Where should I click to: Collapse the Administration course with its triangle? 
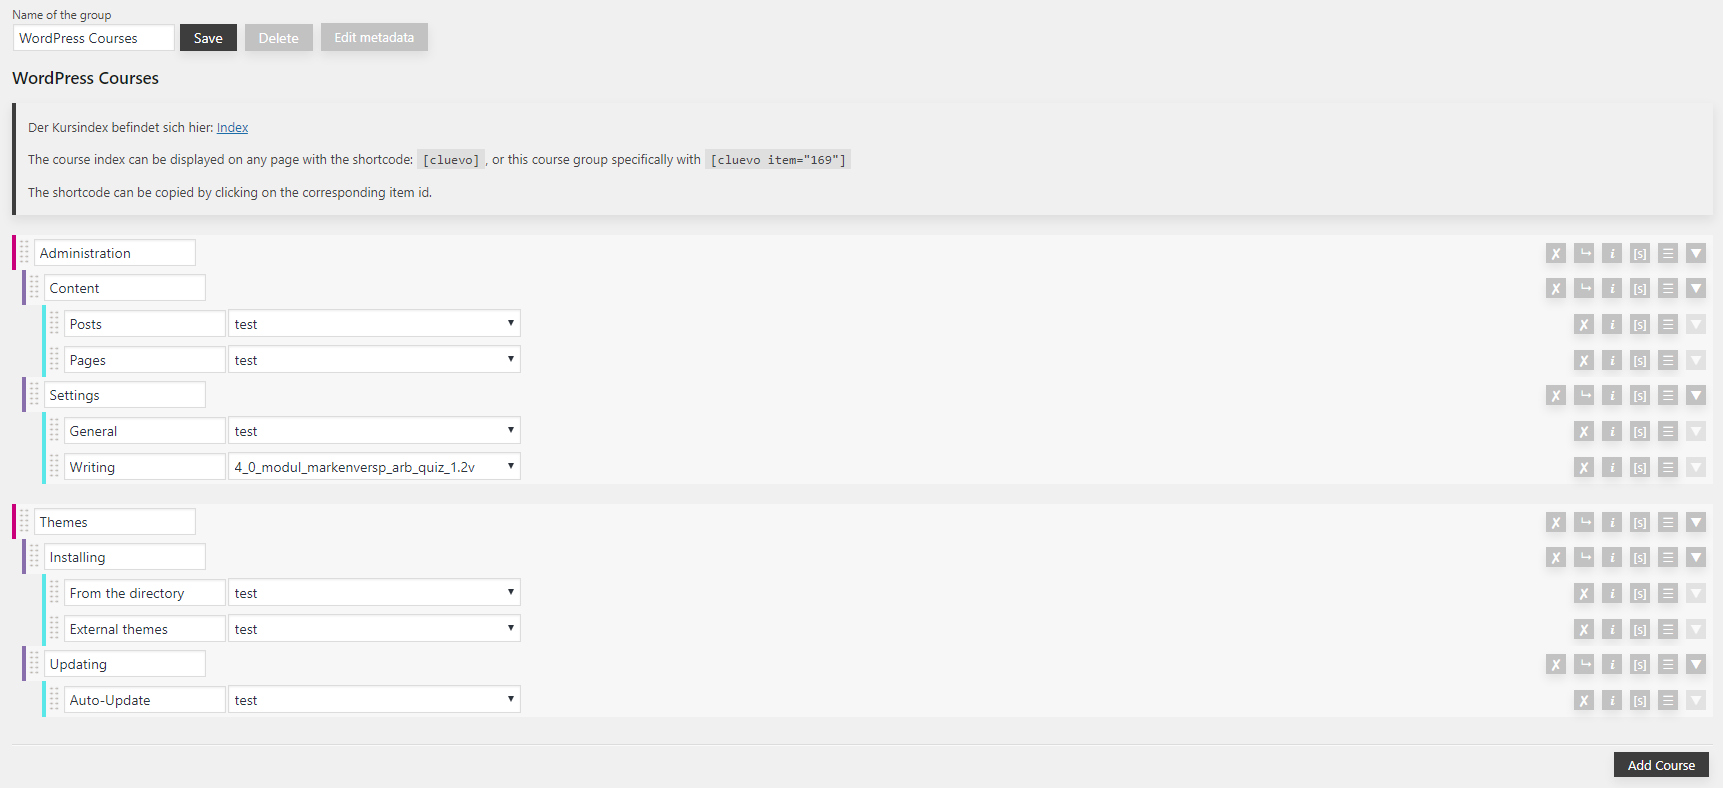pyautogui.click(x=1696, y=254)
